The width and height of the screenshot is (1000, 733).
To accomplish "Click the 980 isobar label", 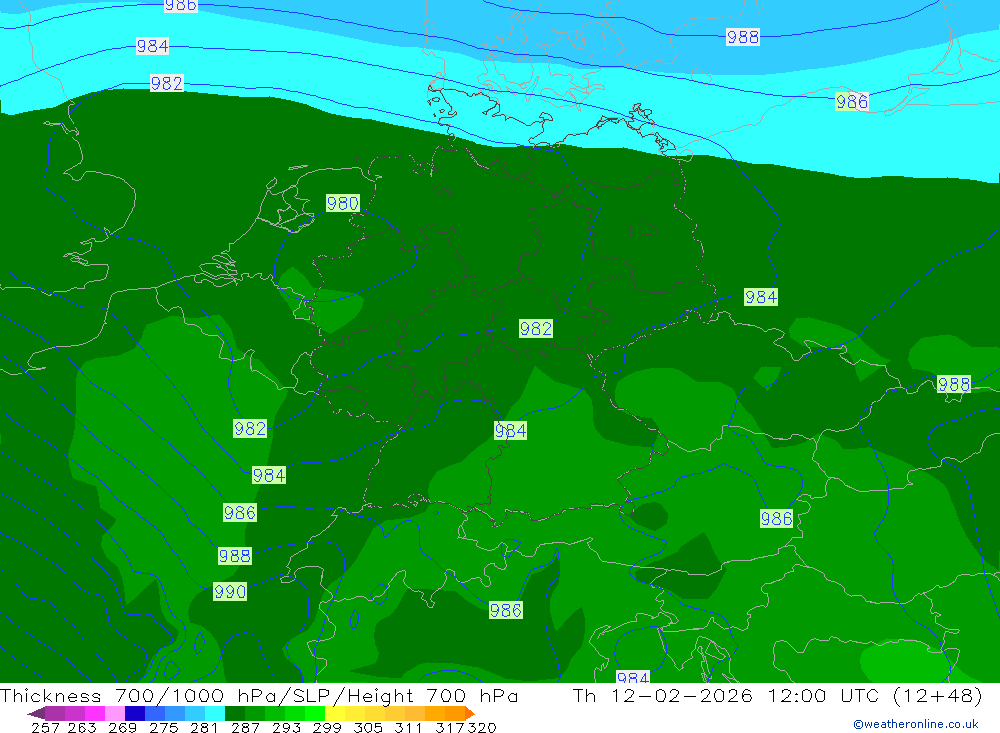I will [x=342, y=204].
